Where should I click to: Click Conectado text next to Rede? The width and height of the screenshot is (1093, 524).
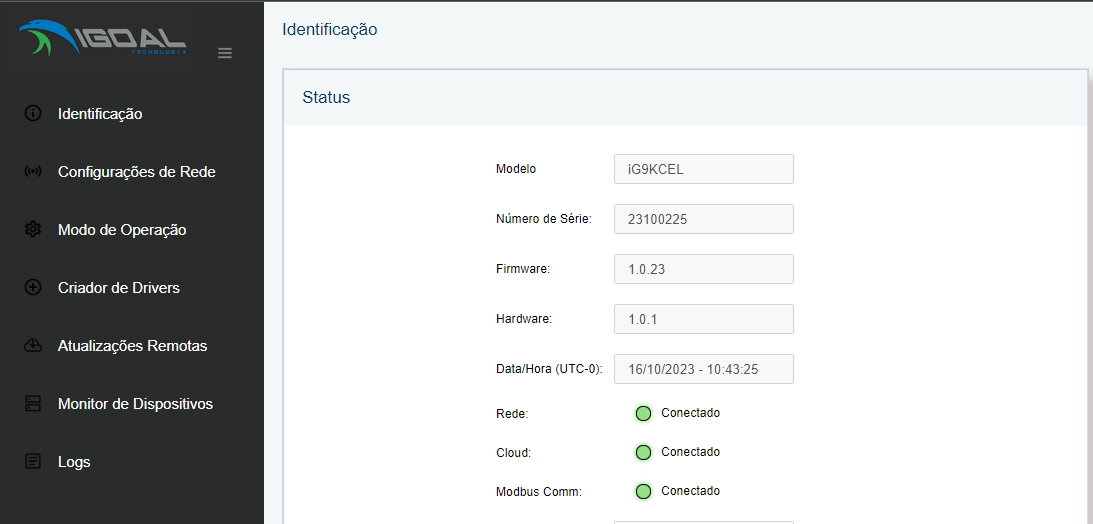[690, 413]
